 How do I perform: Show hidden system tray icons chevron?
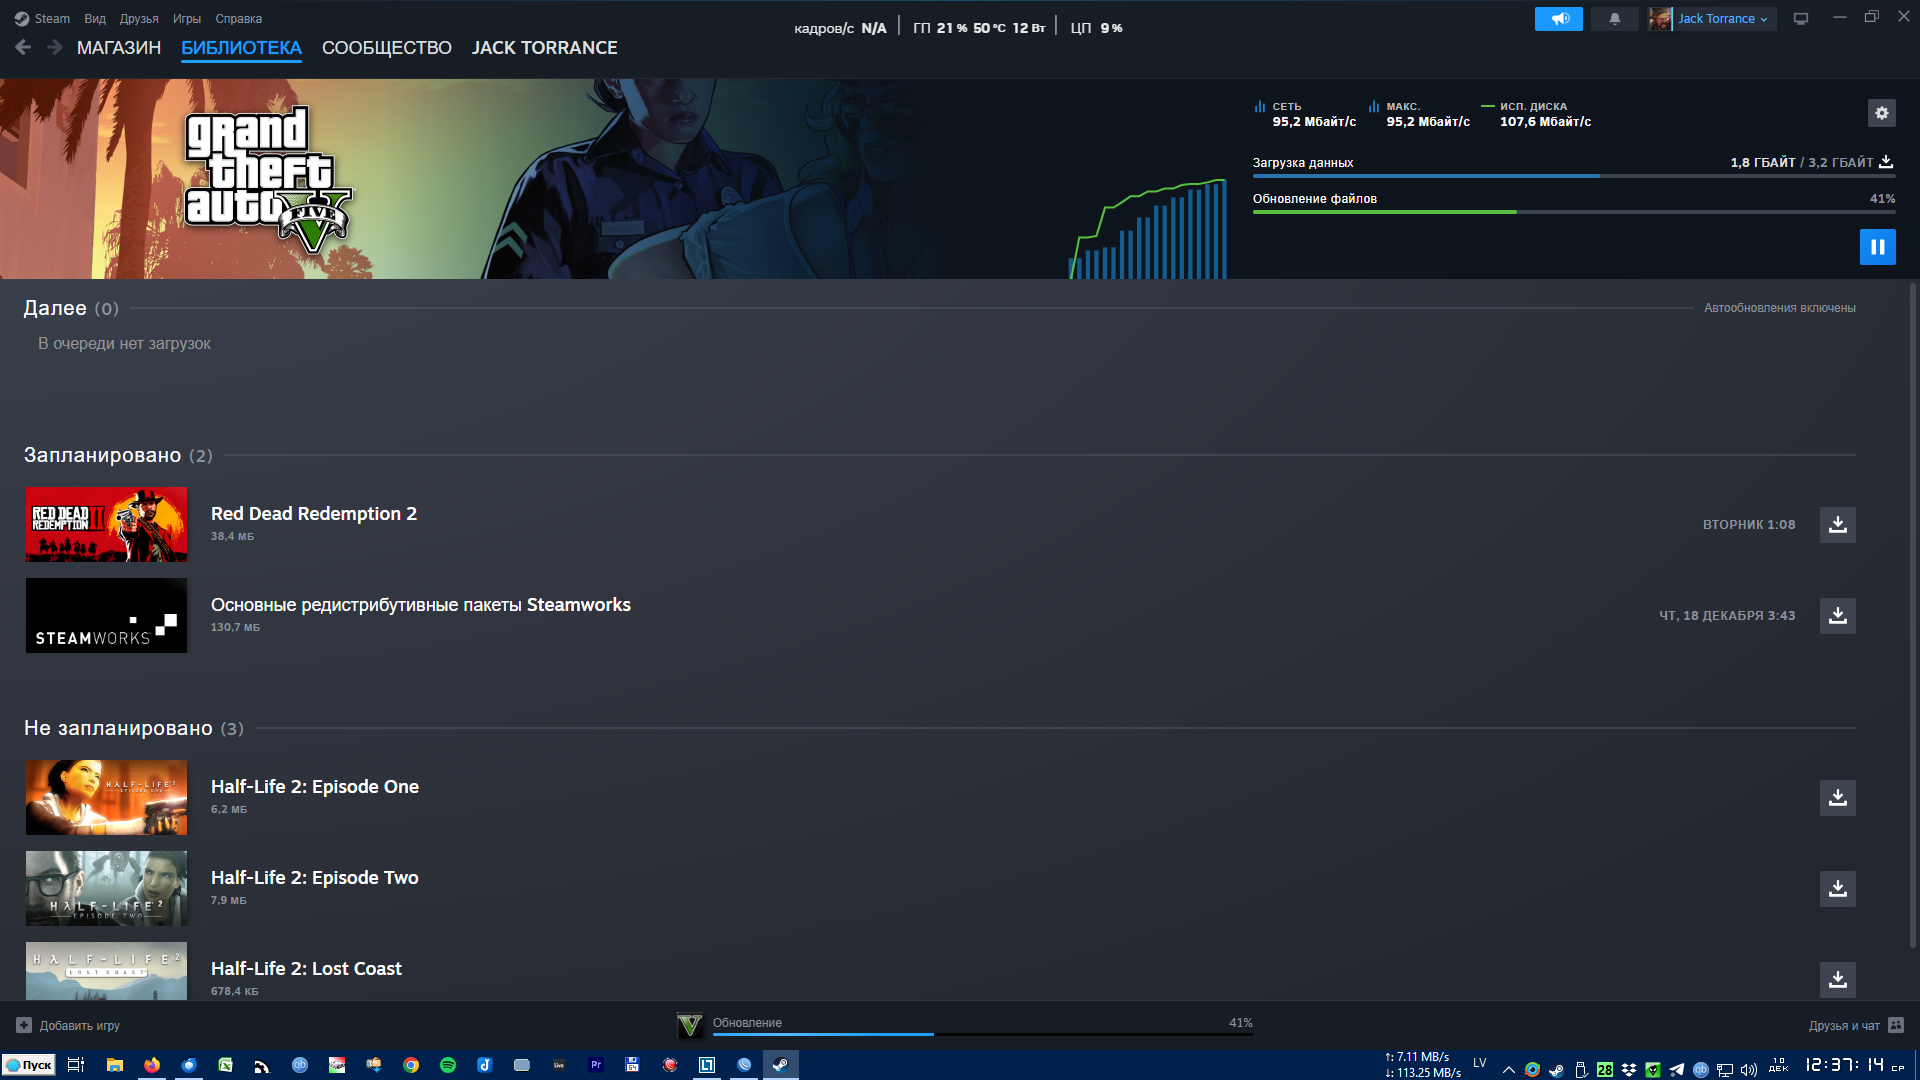tap(1508, 1069)
